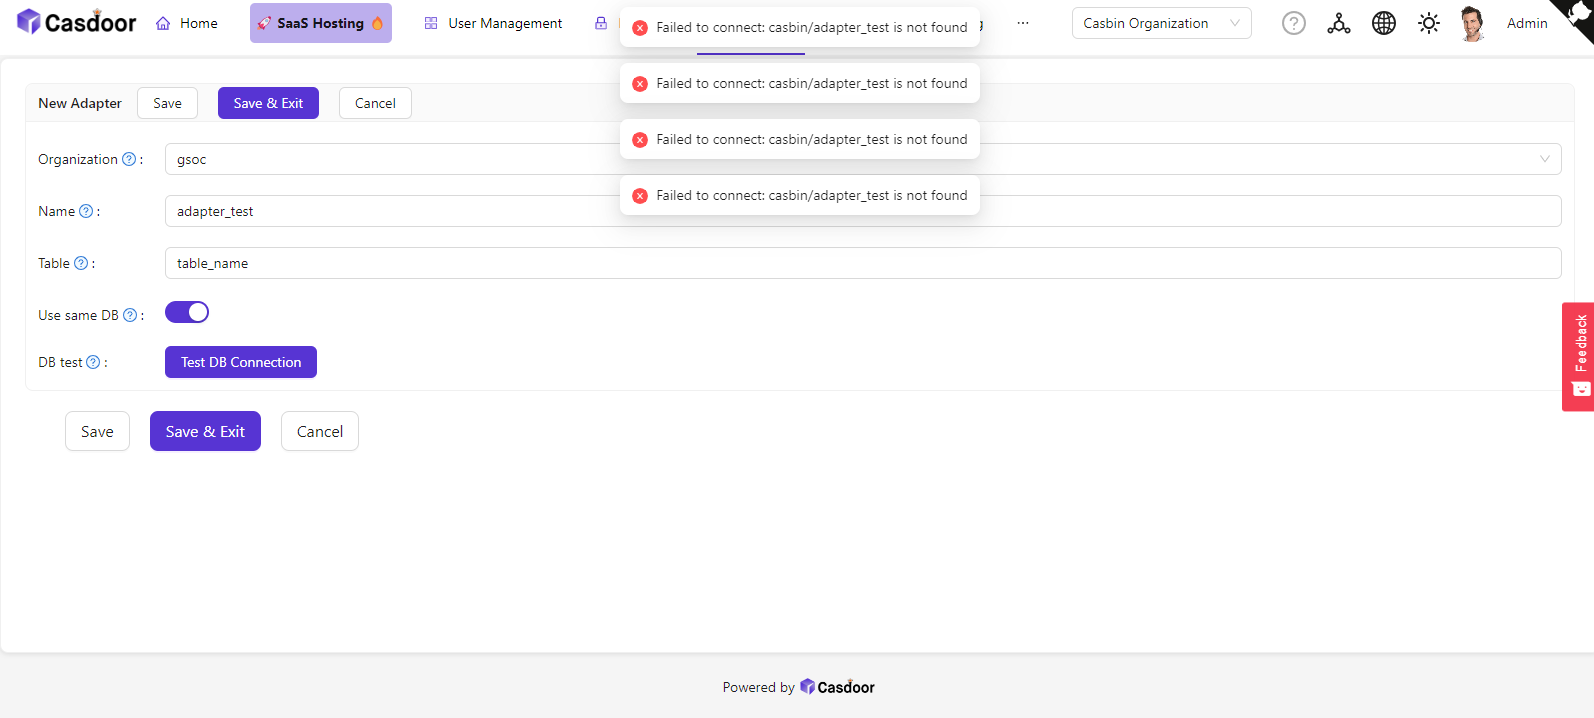Click the large Save & Exit button below the form
The image size is (1594, 718).
(205, 431)
